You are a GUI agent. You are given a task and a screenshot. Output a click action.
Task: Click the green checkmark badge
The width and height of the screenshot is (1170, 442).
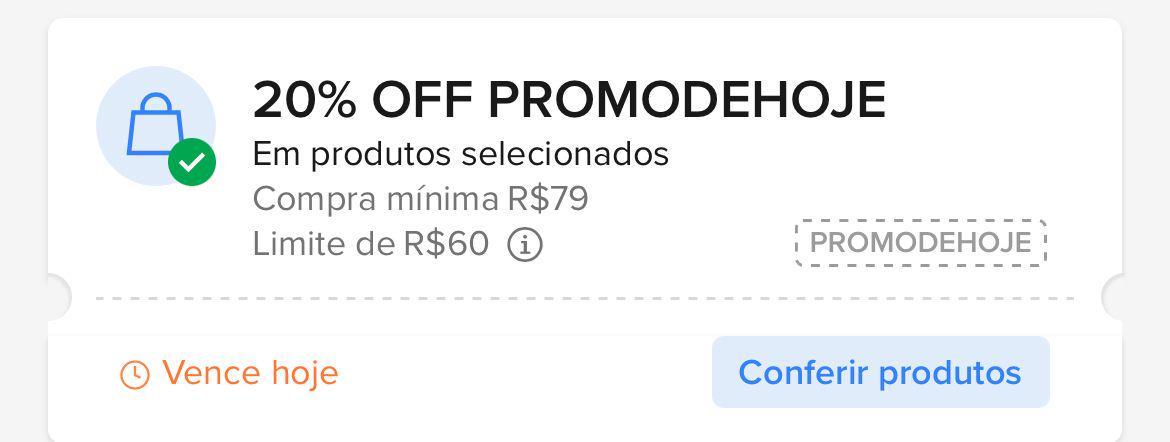191,162
